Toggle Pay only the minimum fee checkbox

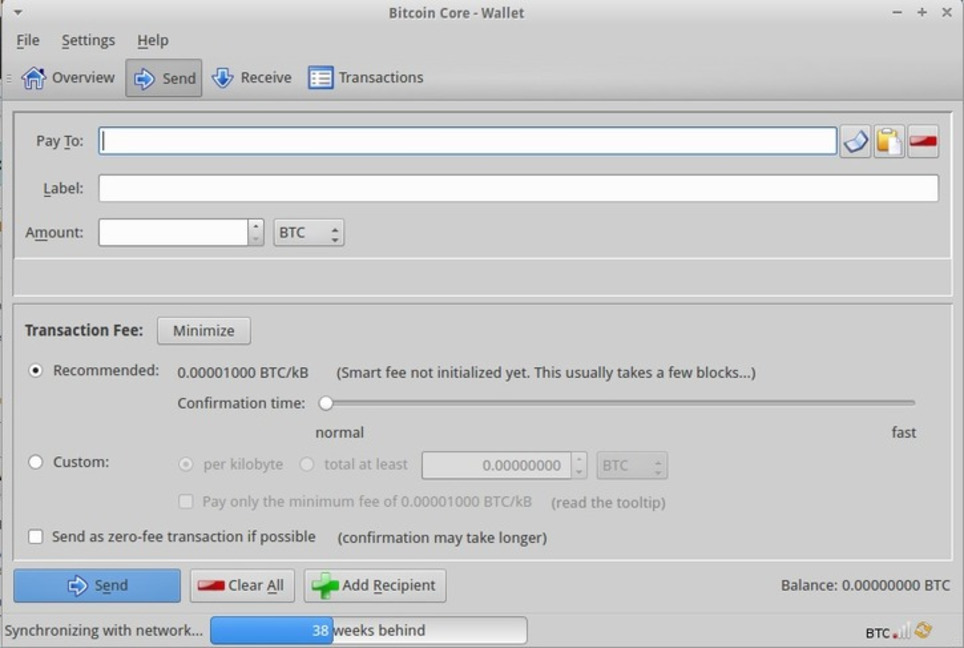tap(186, 502)
